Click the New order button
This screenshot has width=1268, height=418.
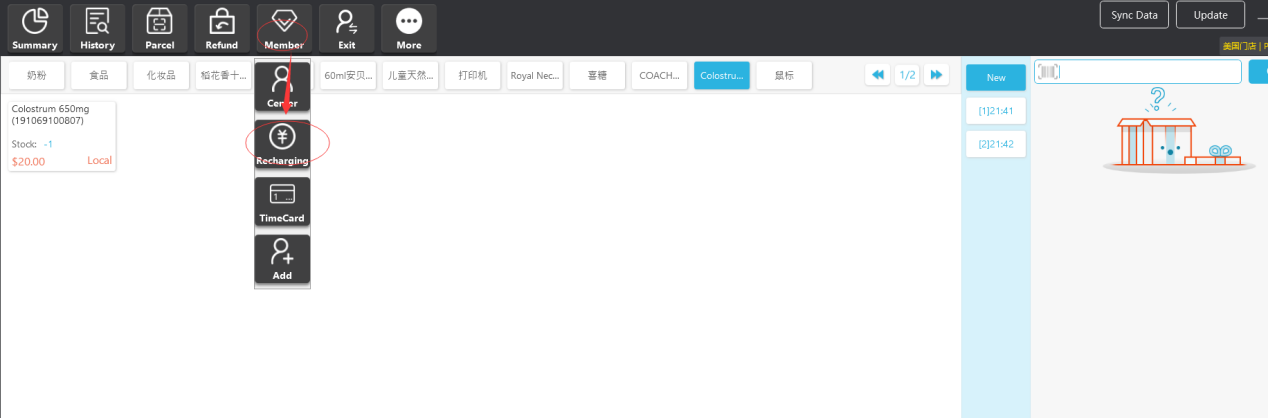[x=996, y=78]
